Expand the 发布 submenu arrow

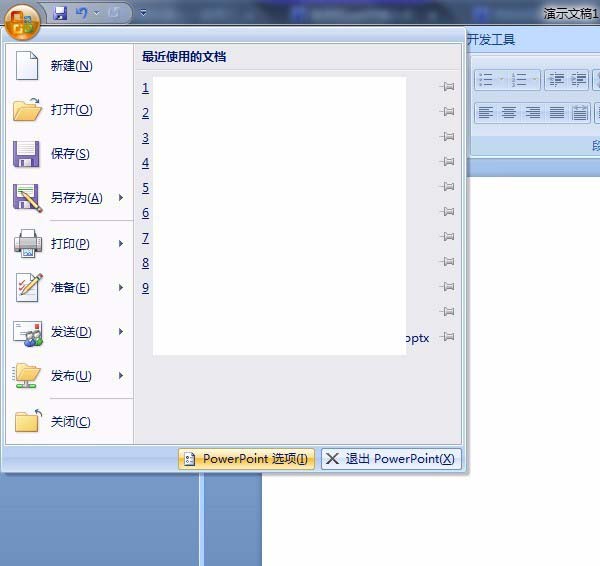(x=121, y=376)
